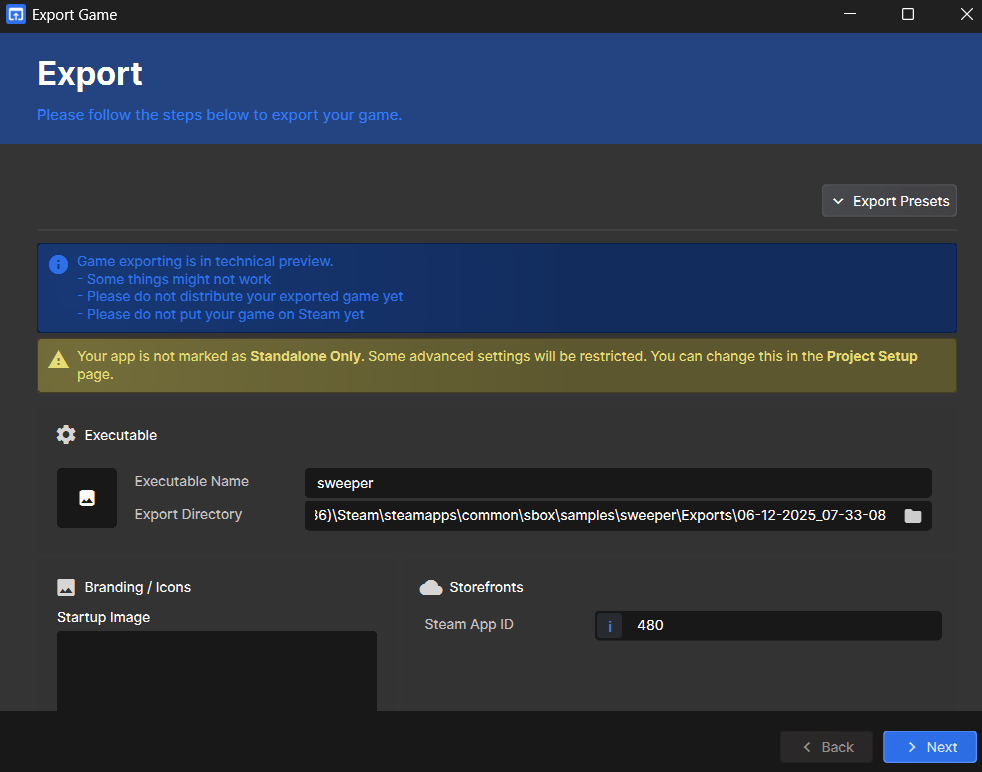Click the Branding / Icons heading text
Screen dimensions: 982x772
point(138,587)
